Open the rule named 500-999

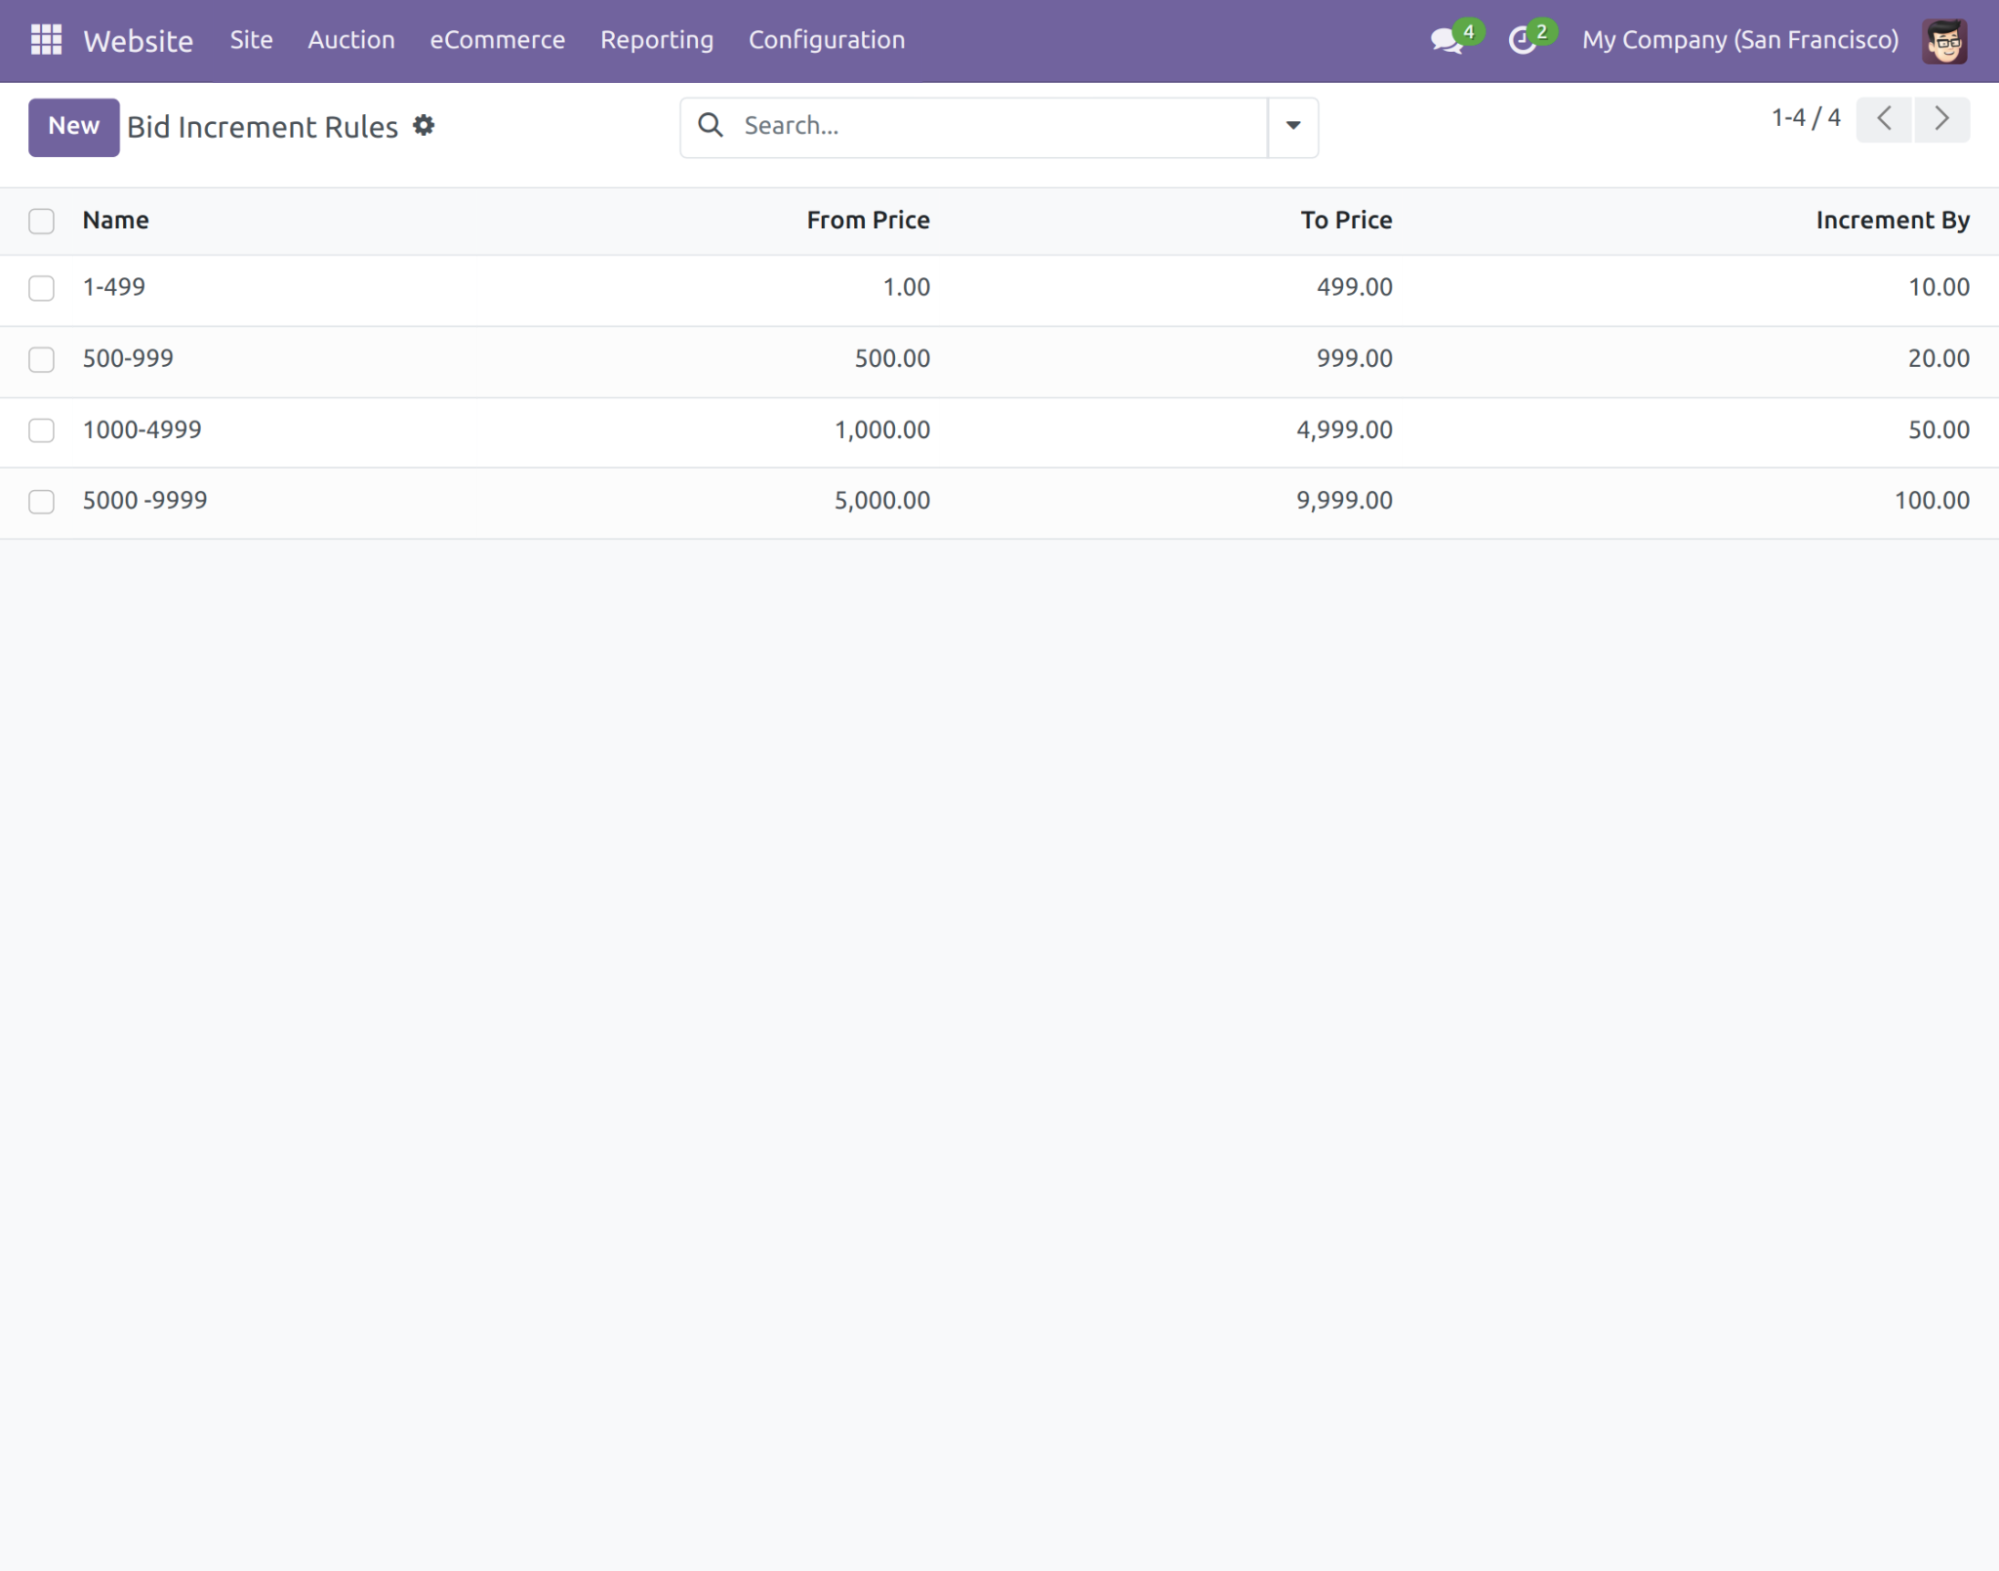128,358
